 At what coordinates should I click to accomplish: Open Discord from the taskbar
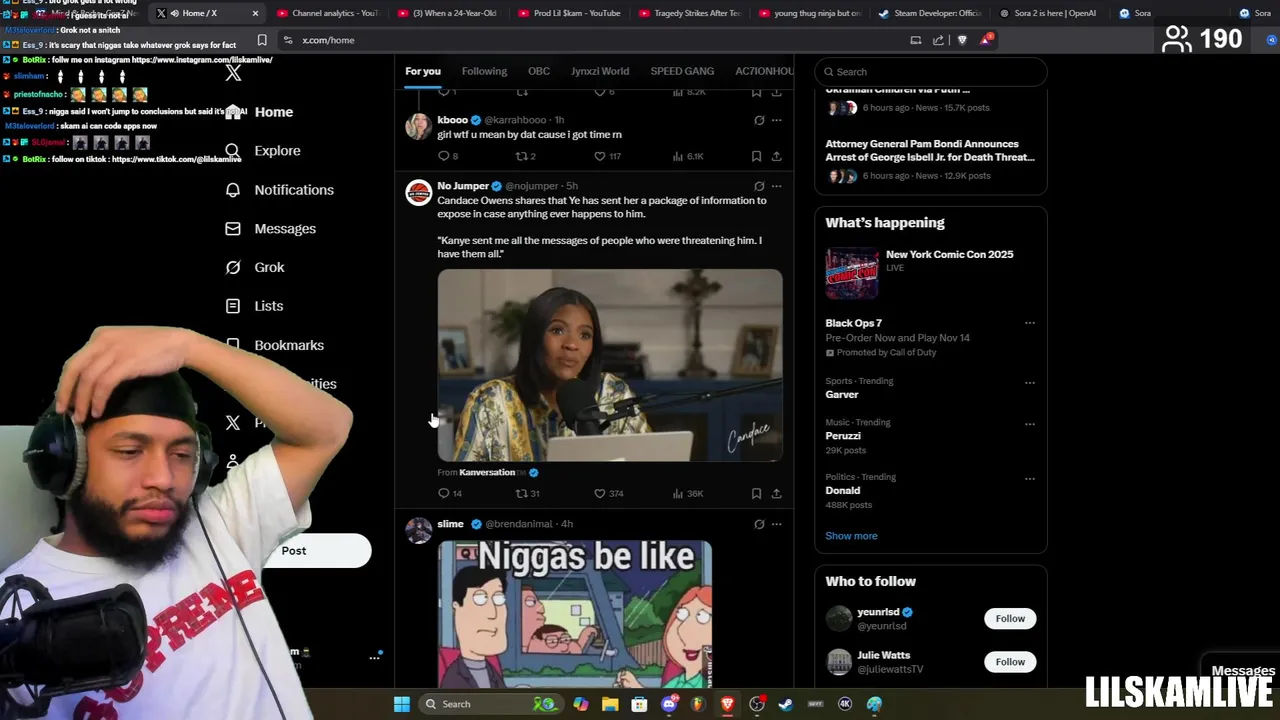(x=669, y=704)
